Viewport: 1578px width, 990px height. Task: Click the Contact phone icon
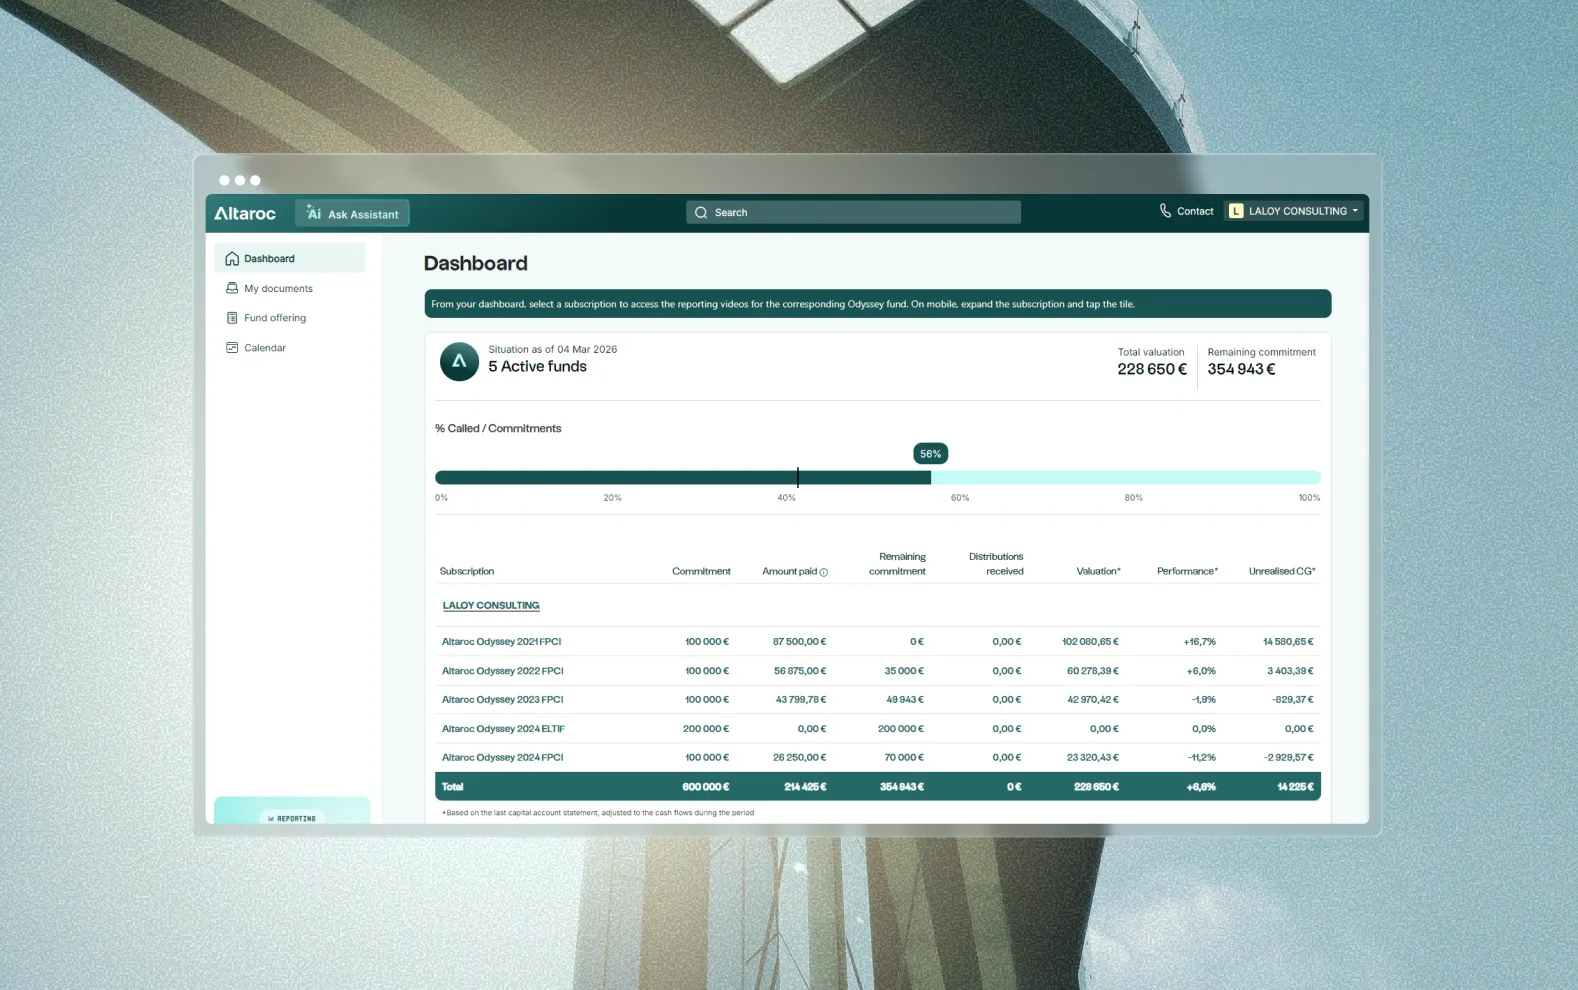click(1165, 211)
